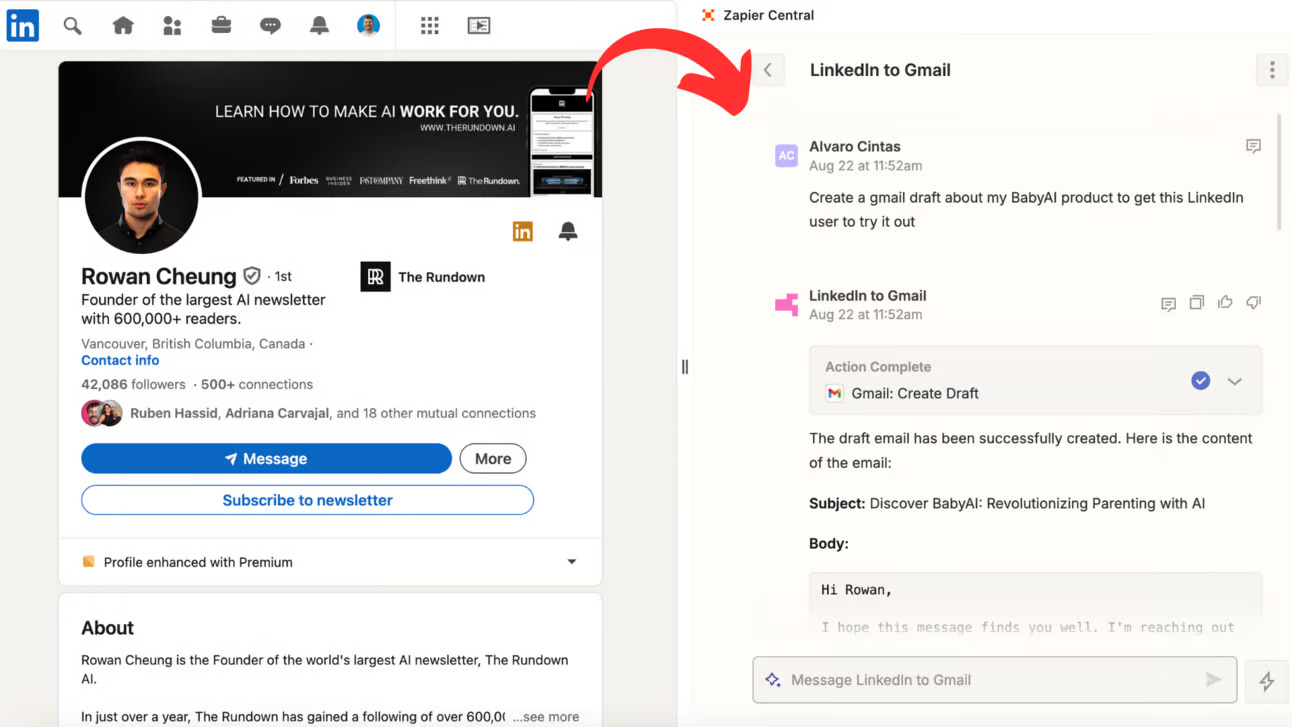
Task: Open the For Business apps grid icon
Action: [x=430, y=26]
